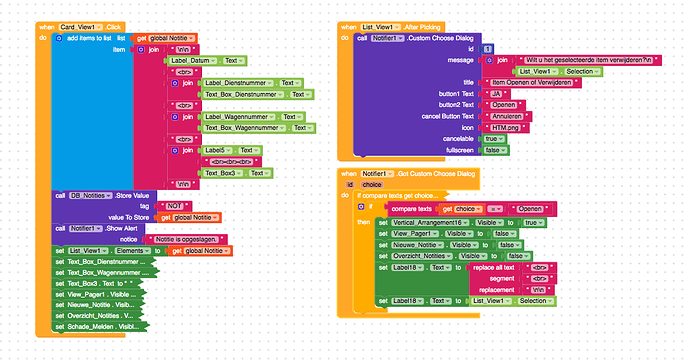Open Notifier1 dropdown in Custom Choose Dialog call
The width and height of the screenshot is (690, 364).
pos(387,39)
